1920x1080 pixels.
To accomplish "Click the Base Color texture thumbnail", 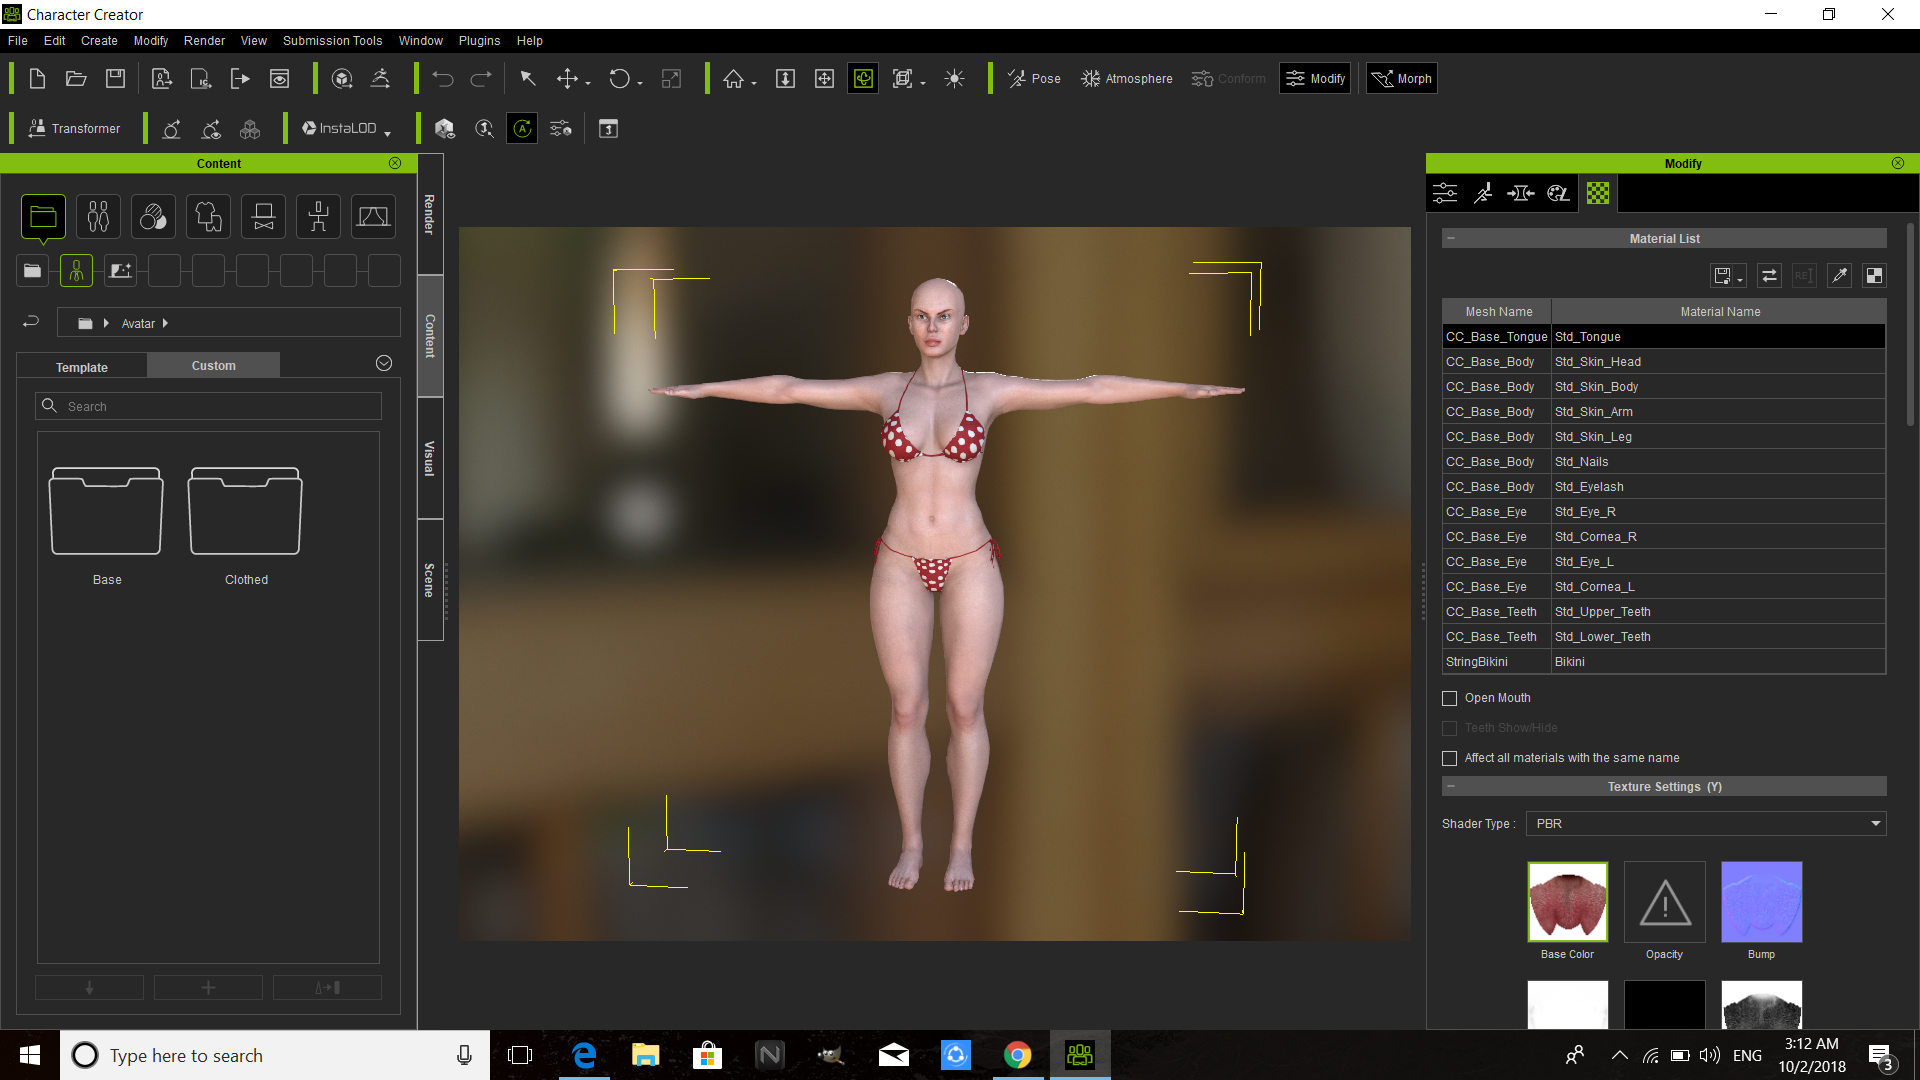I will pyautogui.click(x=1567, y=902).
